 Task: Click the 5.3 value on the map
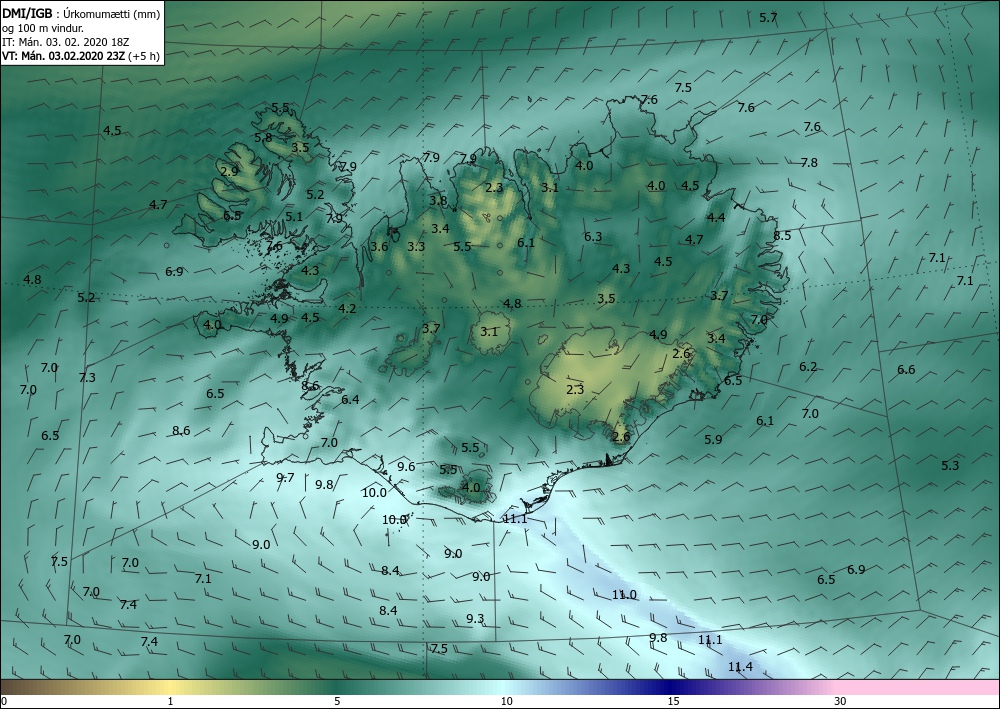(x=950, y=465)
